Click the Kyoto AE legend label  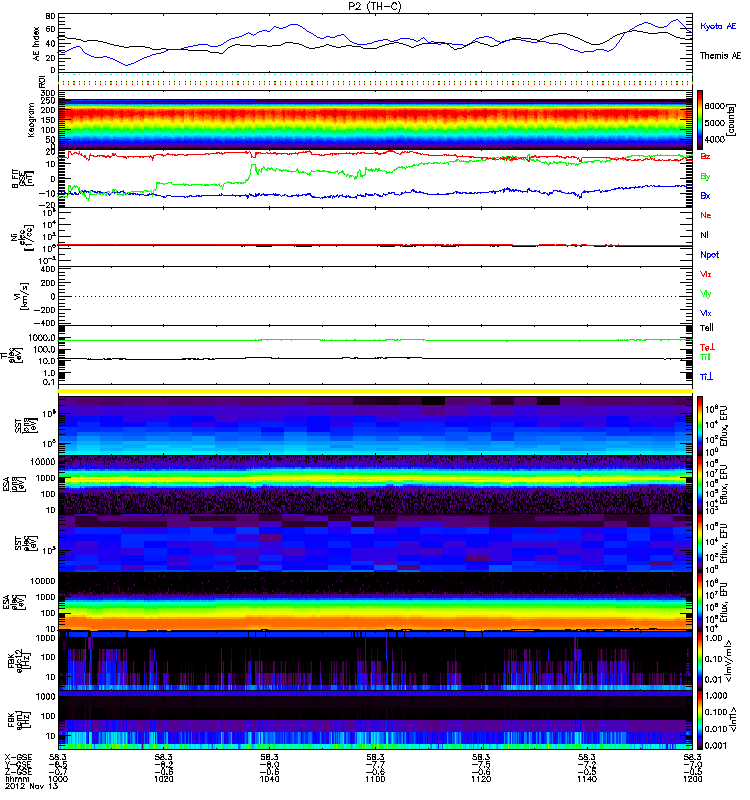pos(718,26)
